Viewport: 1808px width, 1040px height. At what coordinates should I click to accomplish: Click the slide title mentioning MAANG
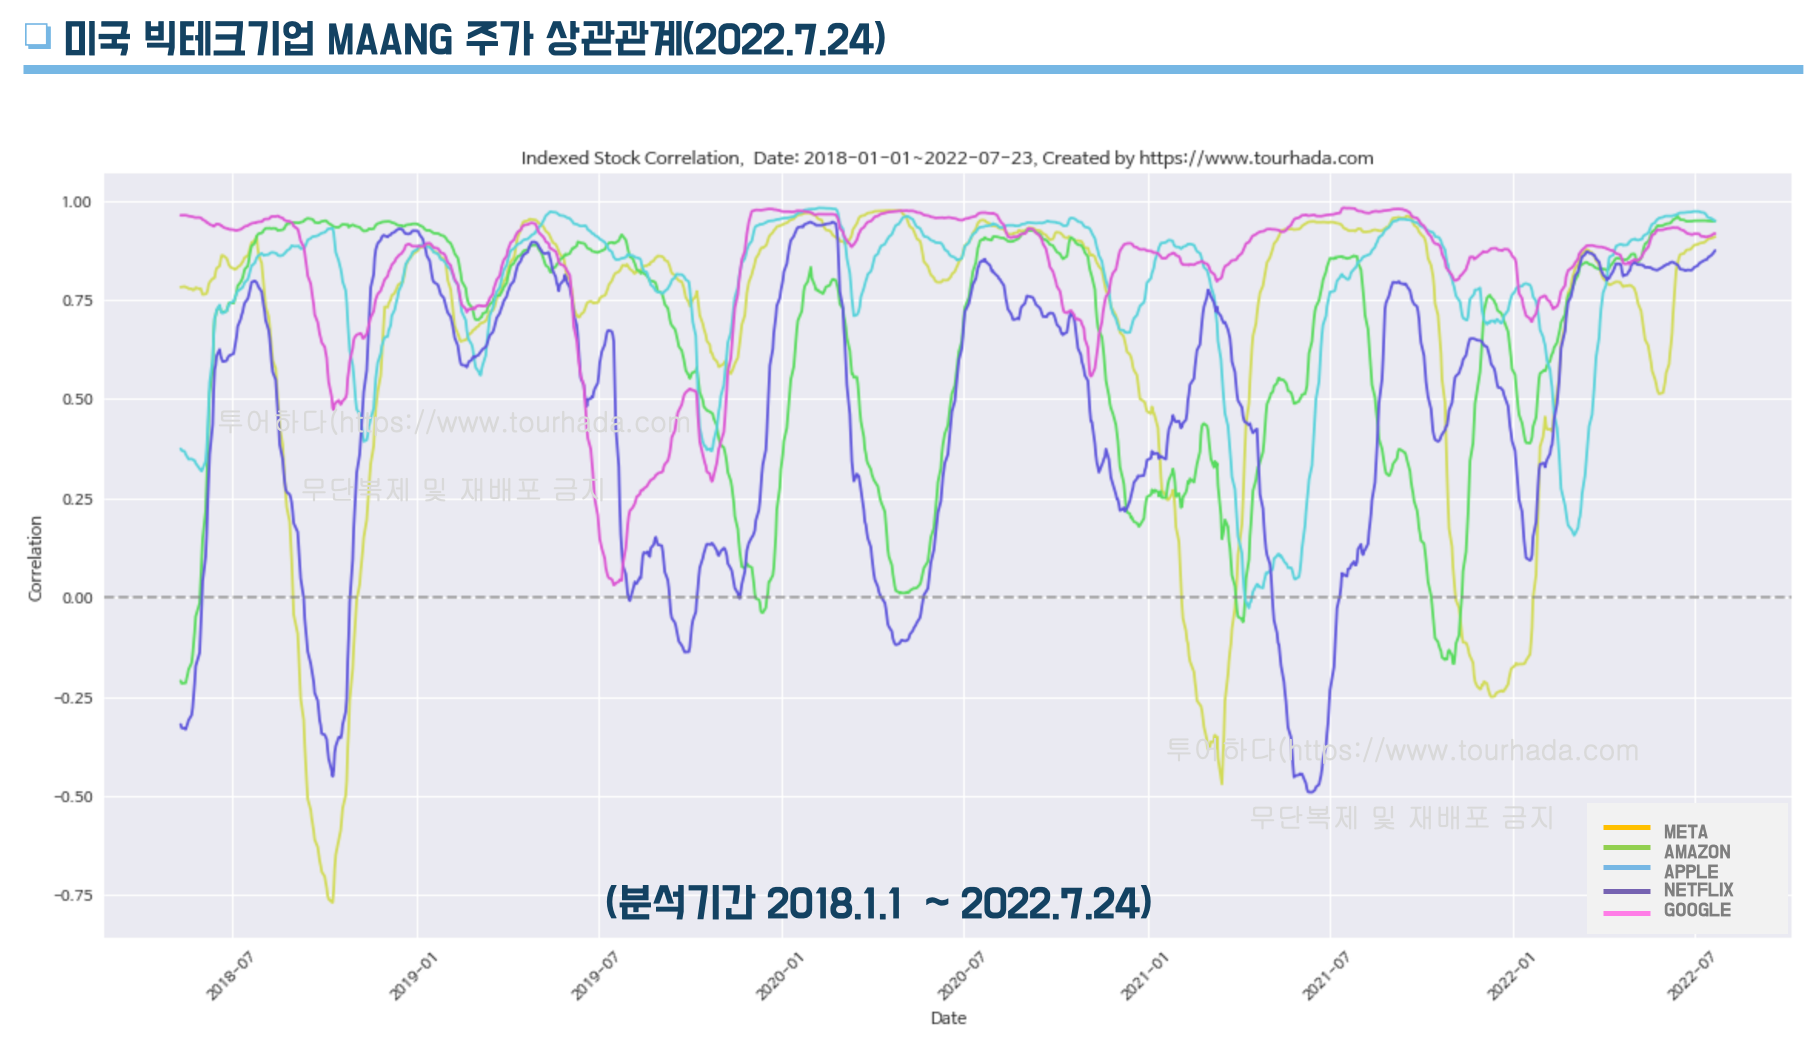[474, 39]
